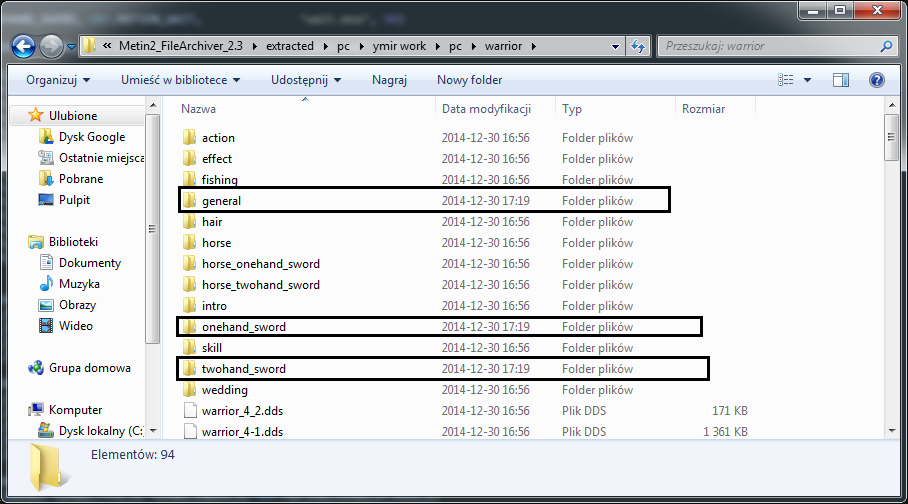
Task: Open the Udostępnij menu
Action: point(306,80)
